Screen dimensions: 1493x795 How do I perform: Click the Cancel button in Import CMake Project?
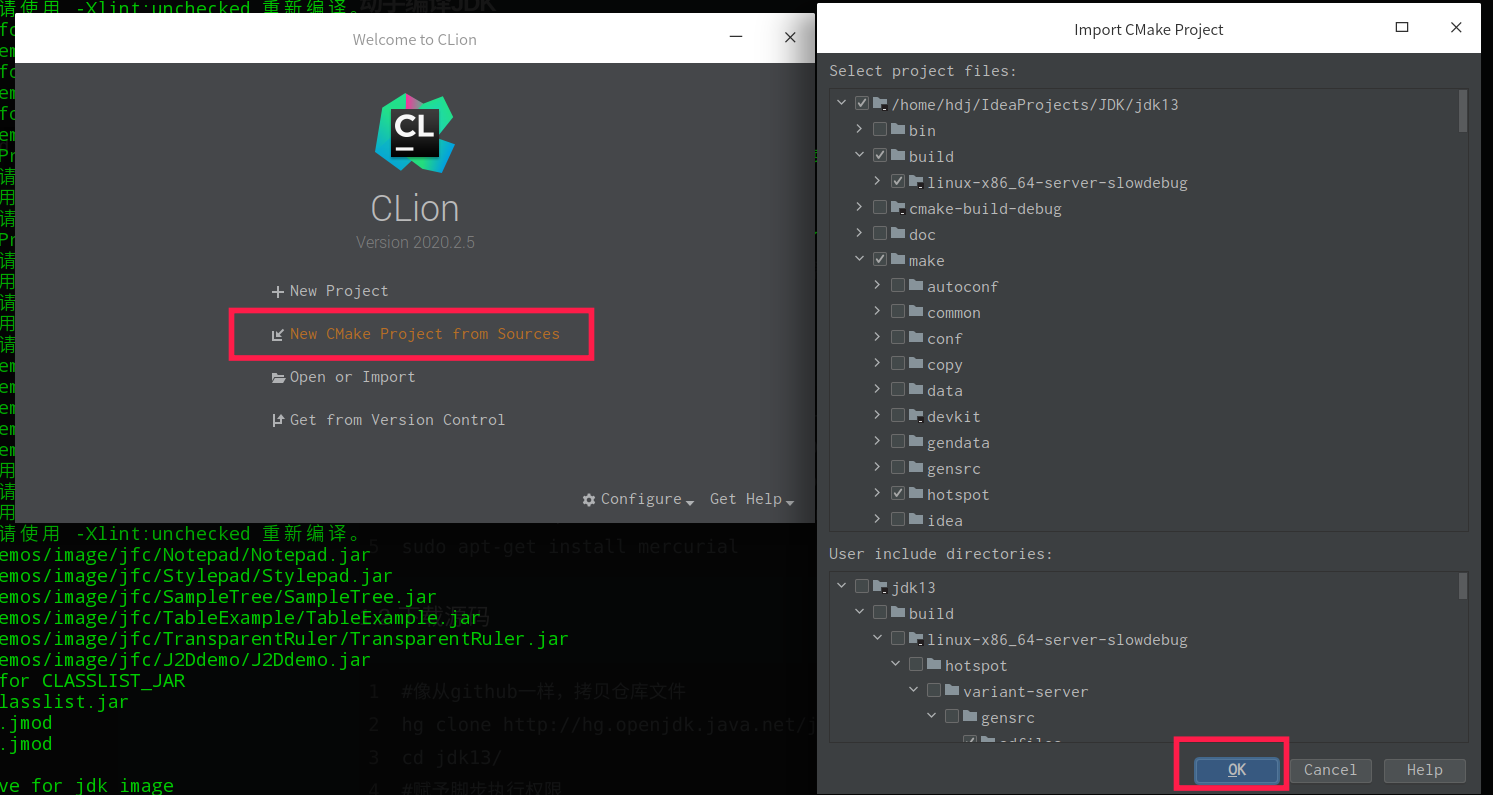(x=1330, y=770)
